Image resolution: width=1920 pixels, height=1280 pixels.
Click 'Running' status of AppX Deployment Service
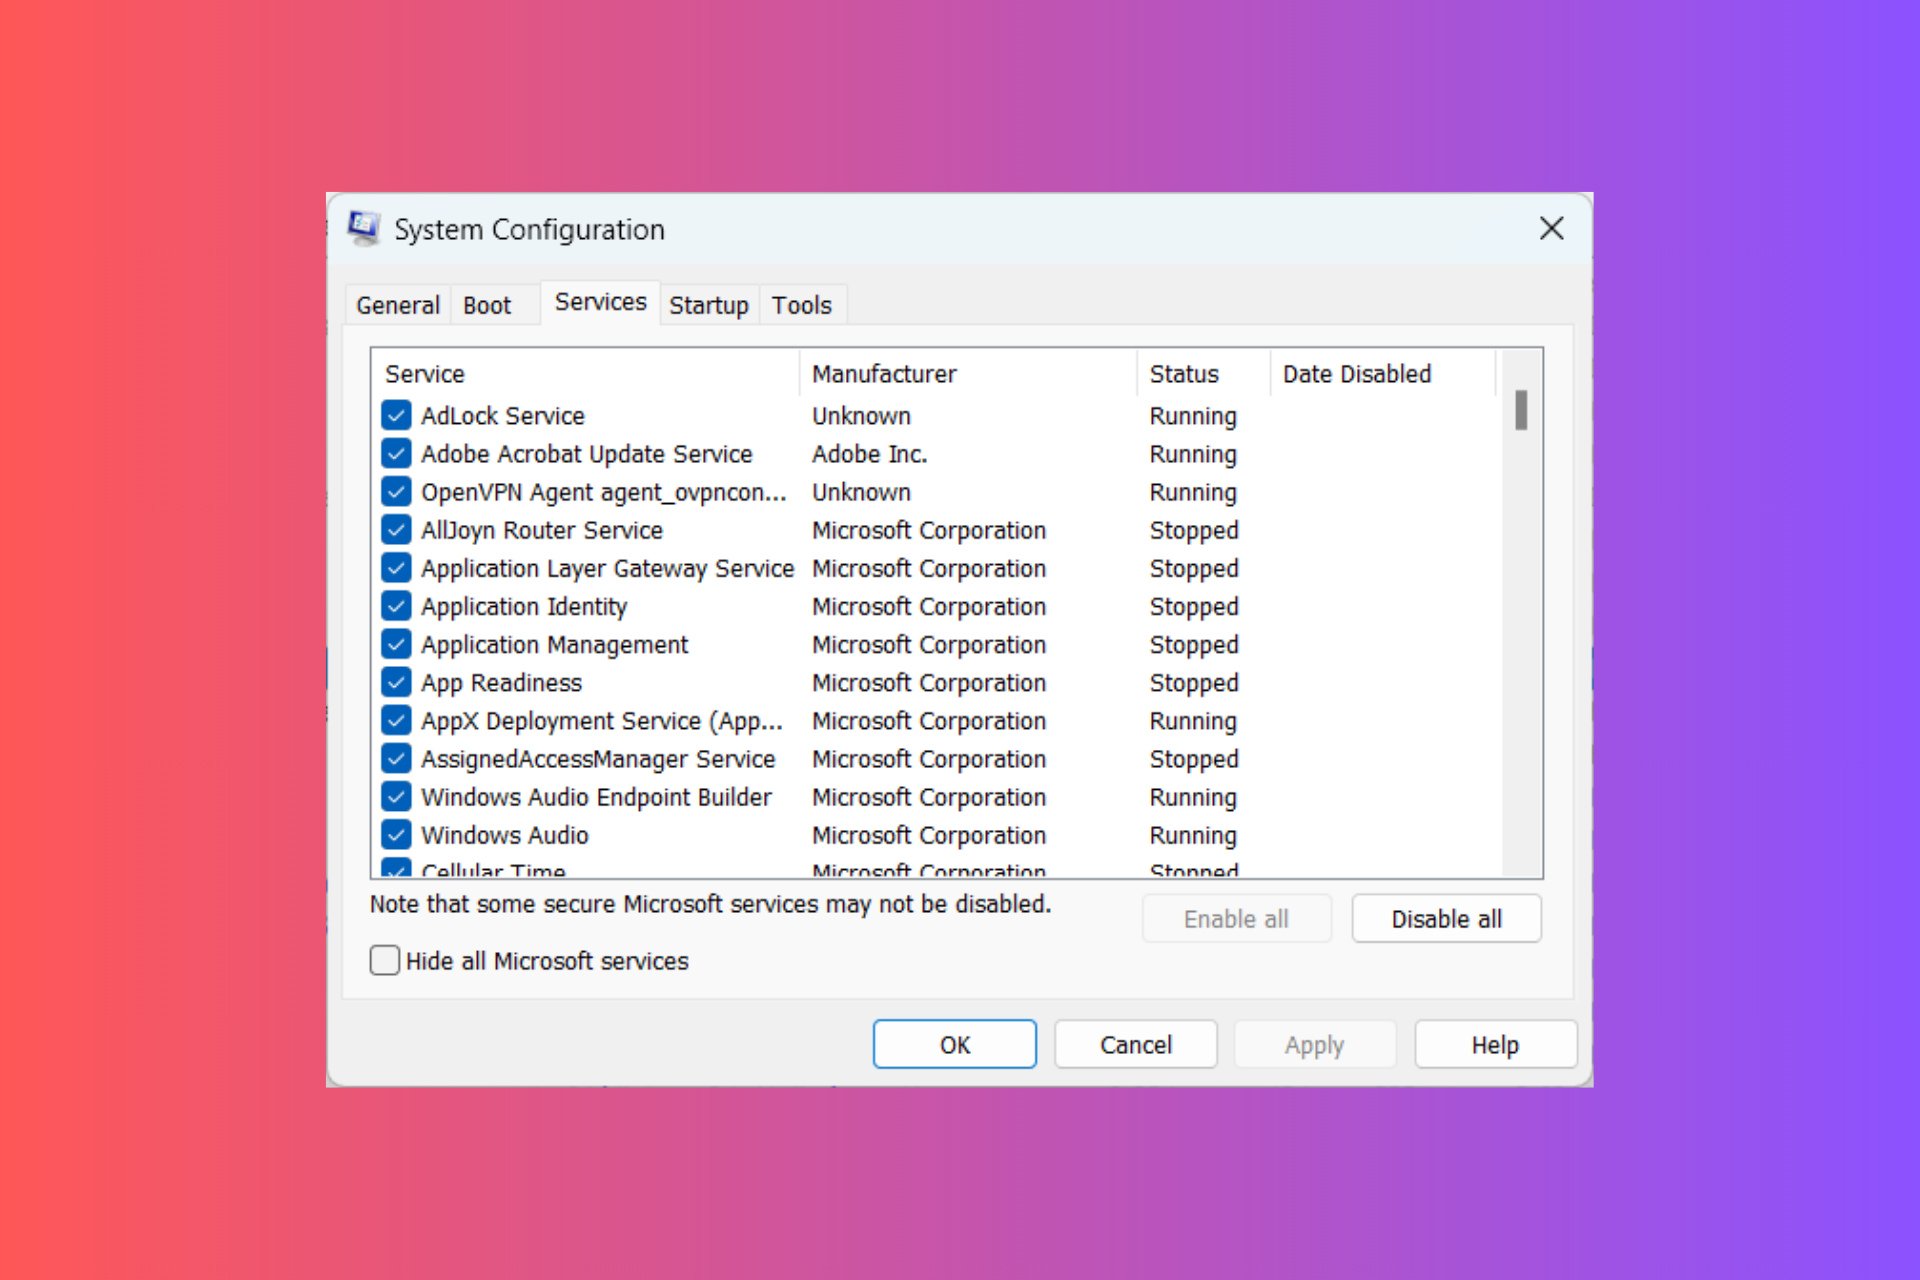click(1193, 721)
